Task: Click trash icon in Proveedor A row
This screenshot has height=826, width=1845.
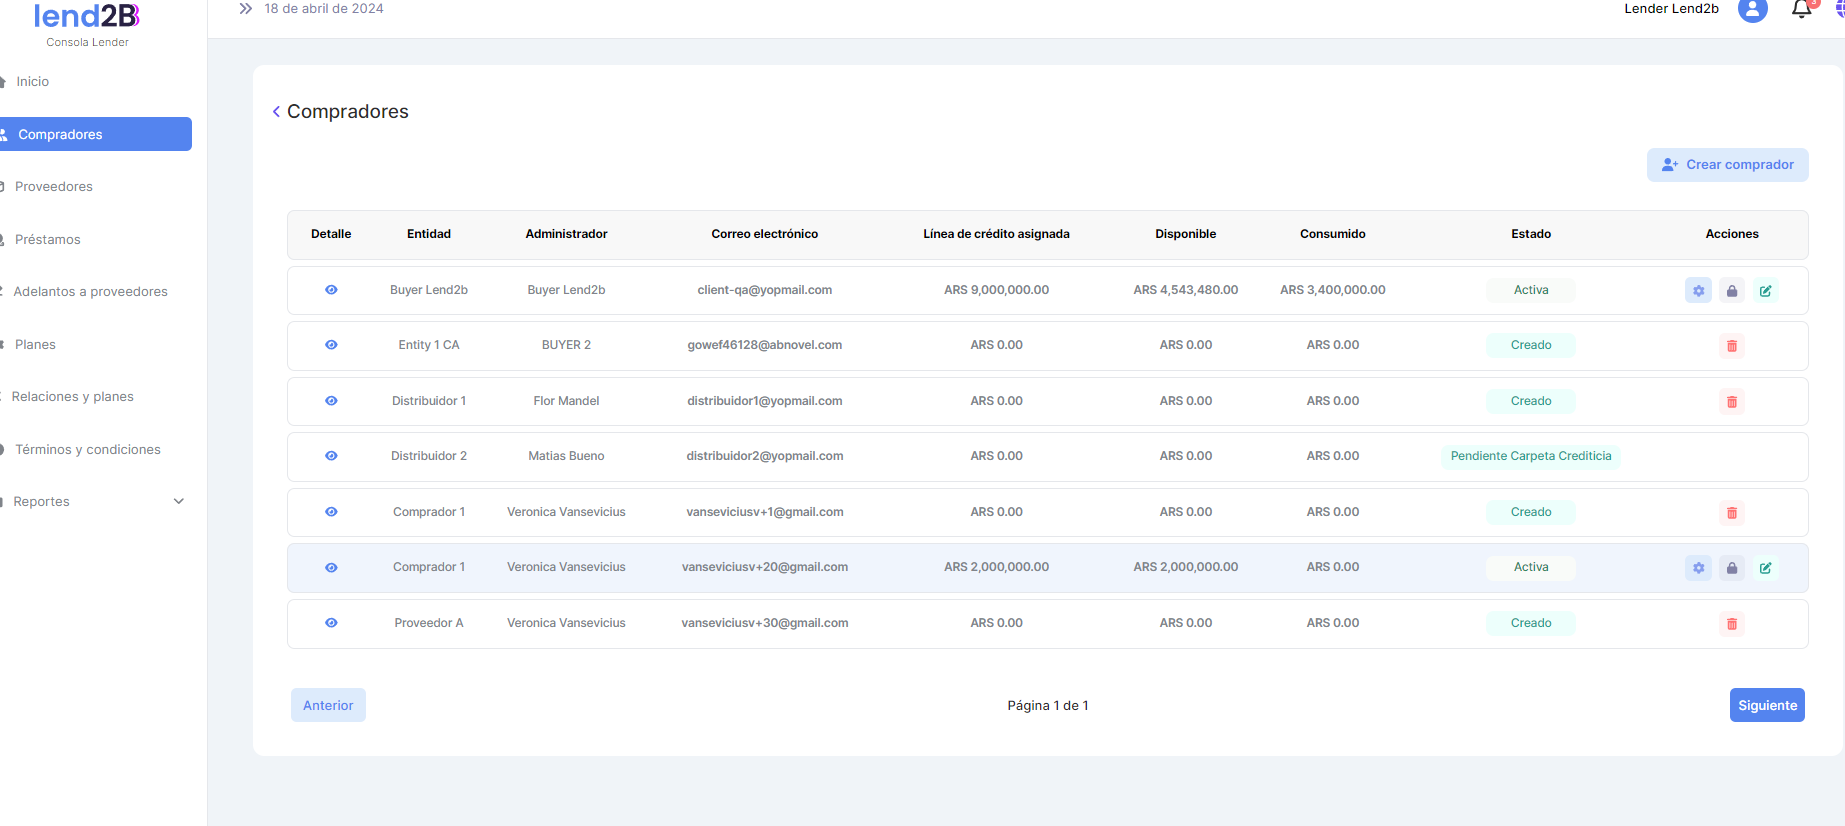Action: coord(1732,624)
